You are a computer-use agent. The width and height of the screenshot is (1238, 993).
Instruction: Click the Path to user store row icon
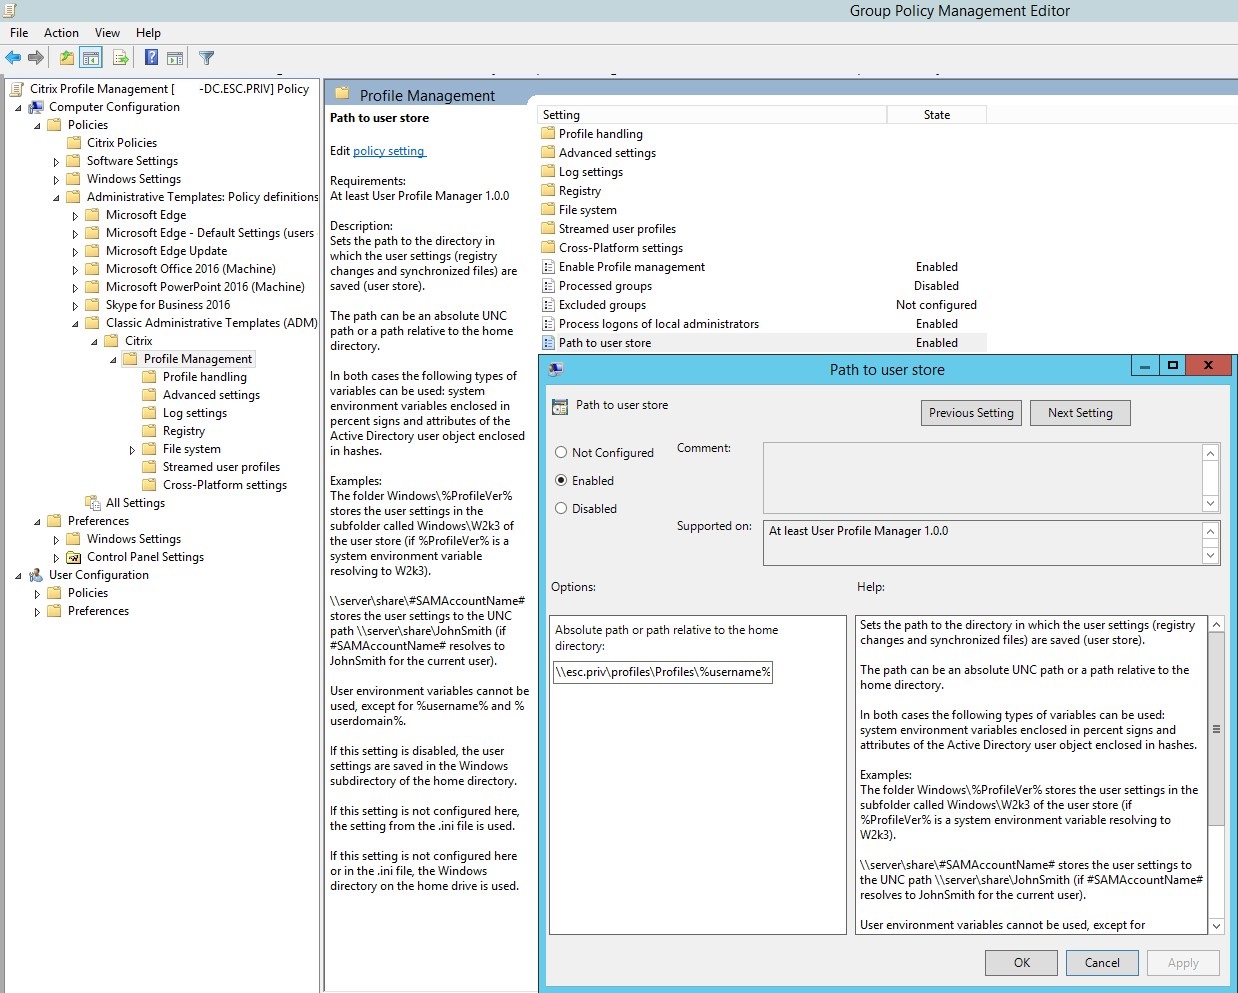pyautogui.click(x=548, y=343)
